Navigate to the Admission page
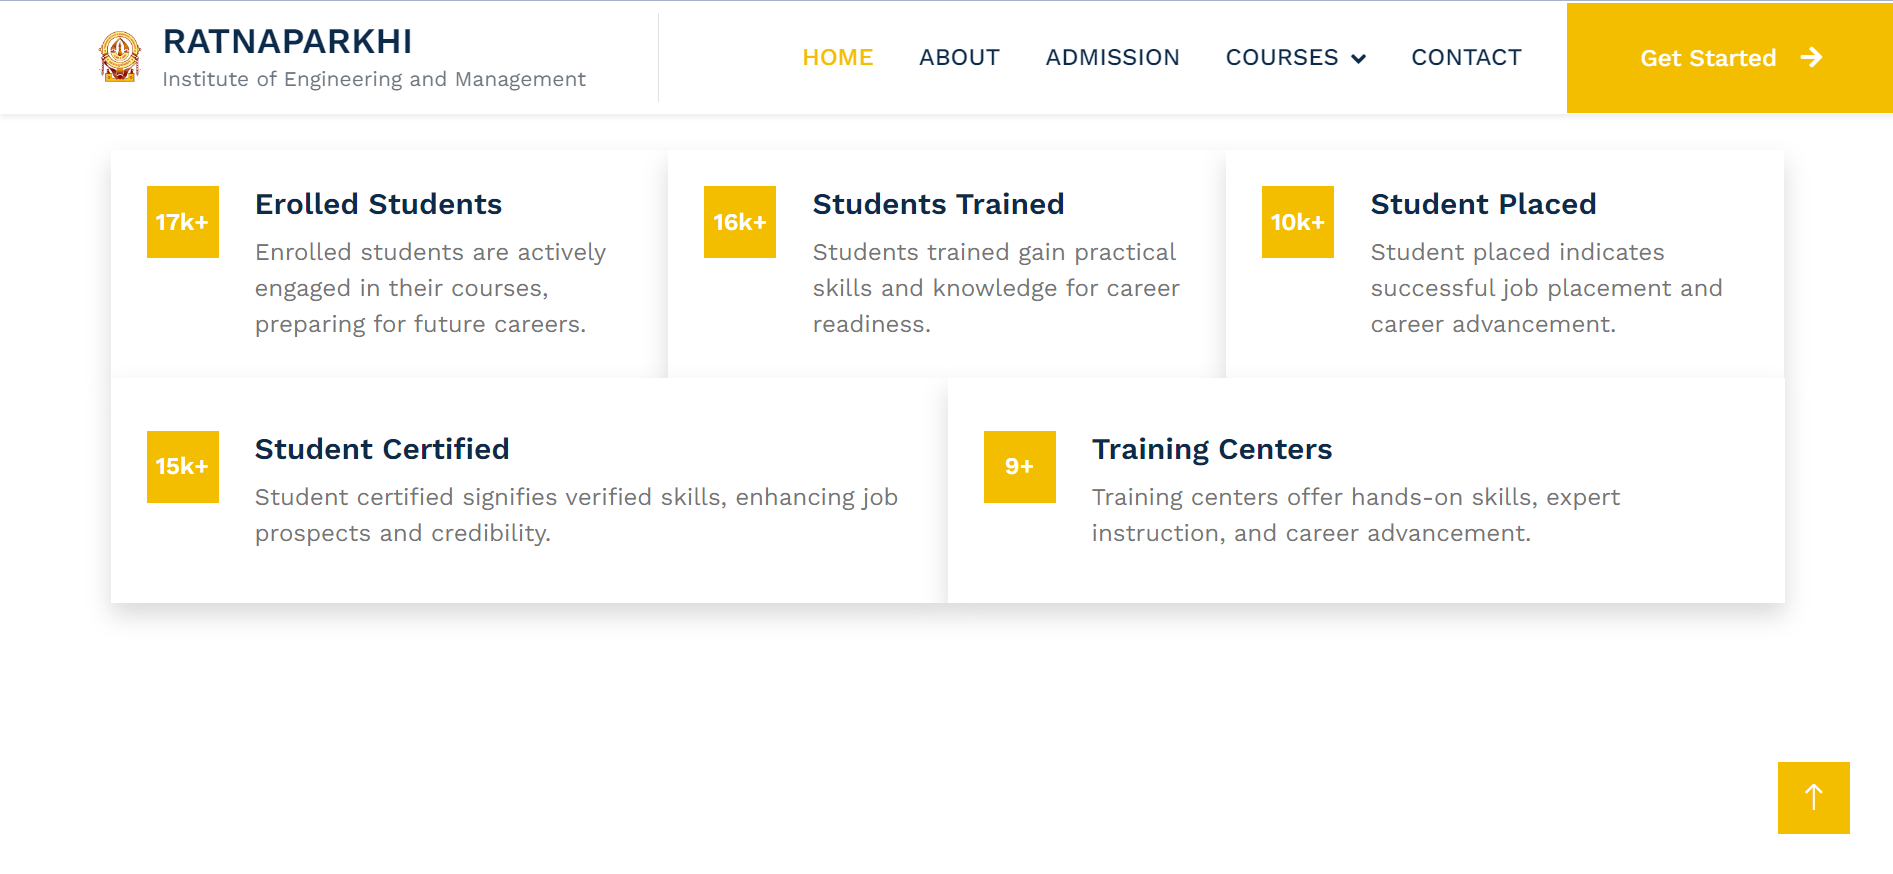1893x874 pixels. point(1112,58)
